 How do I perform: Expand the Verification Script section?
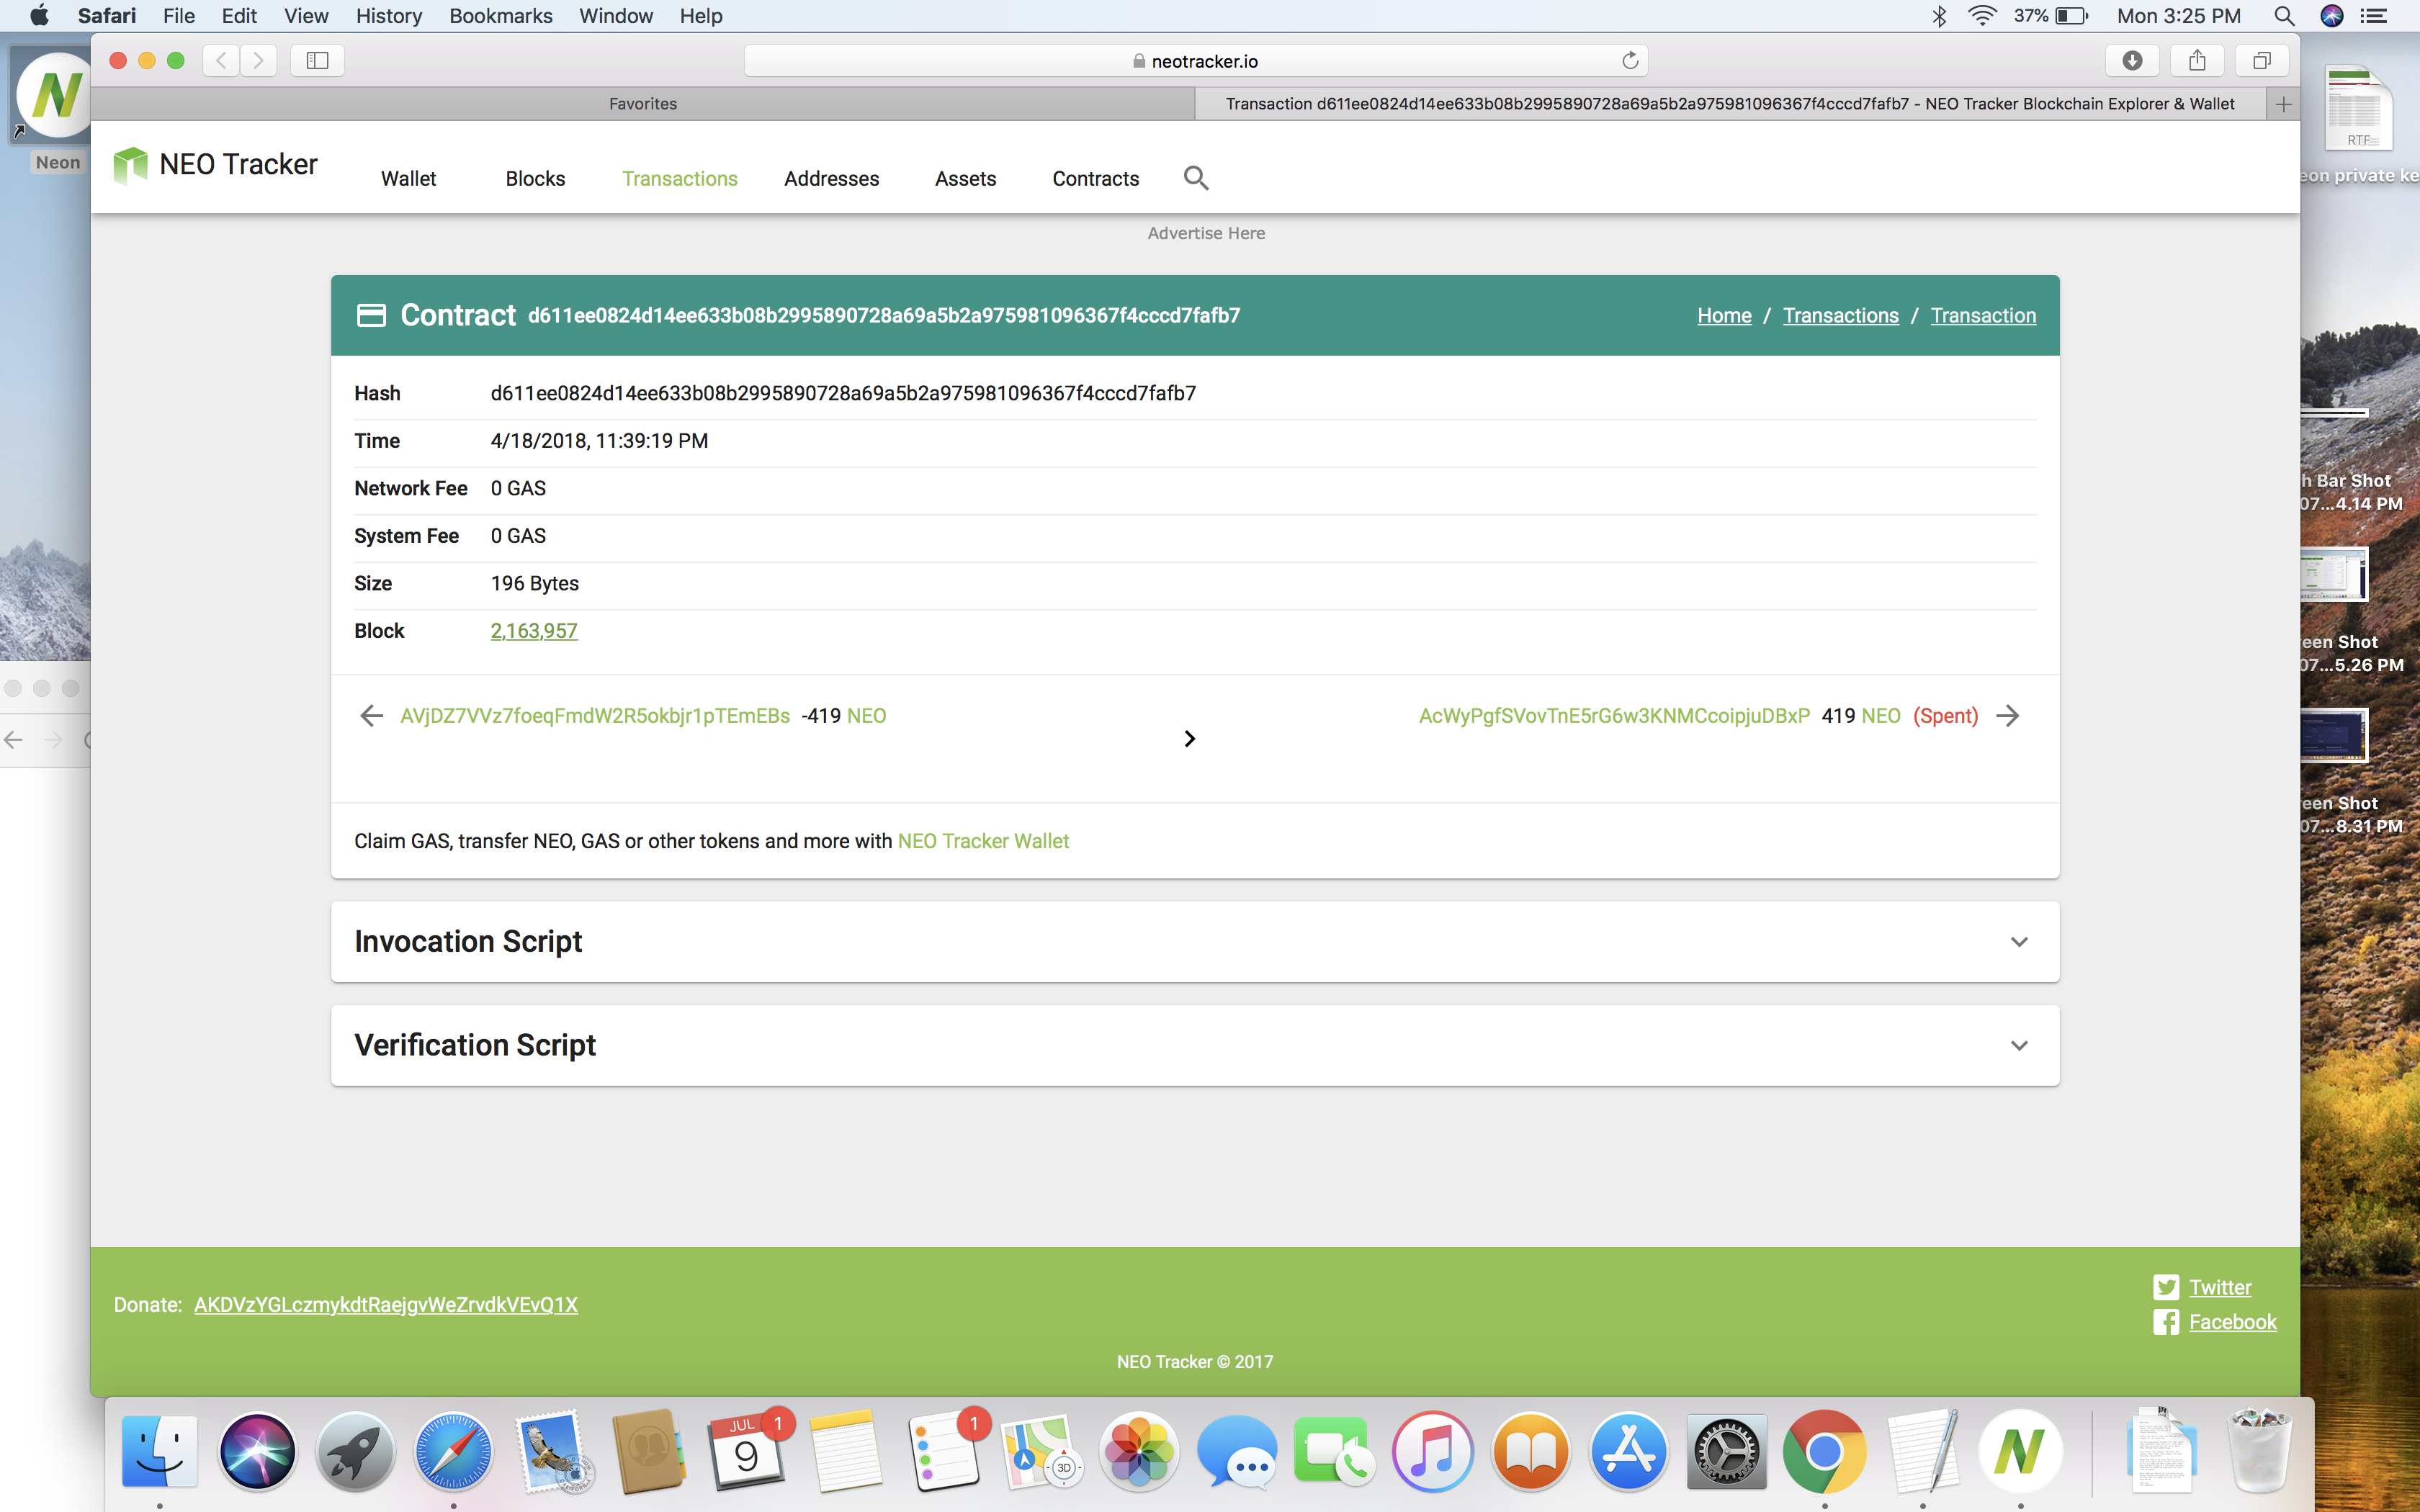[x=1195, y=1046]
